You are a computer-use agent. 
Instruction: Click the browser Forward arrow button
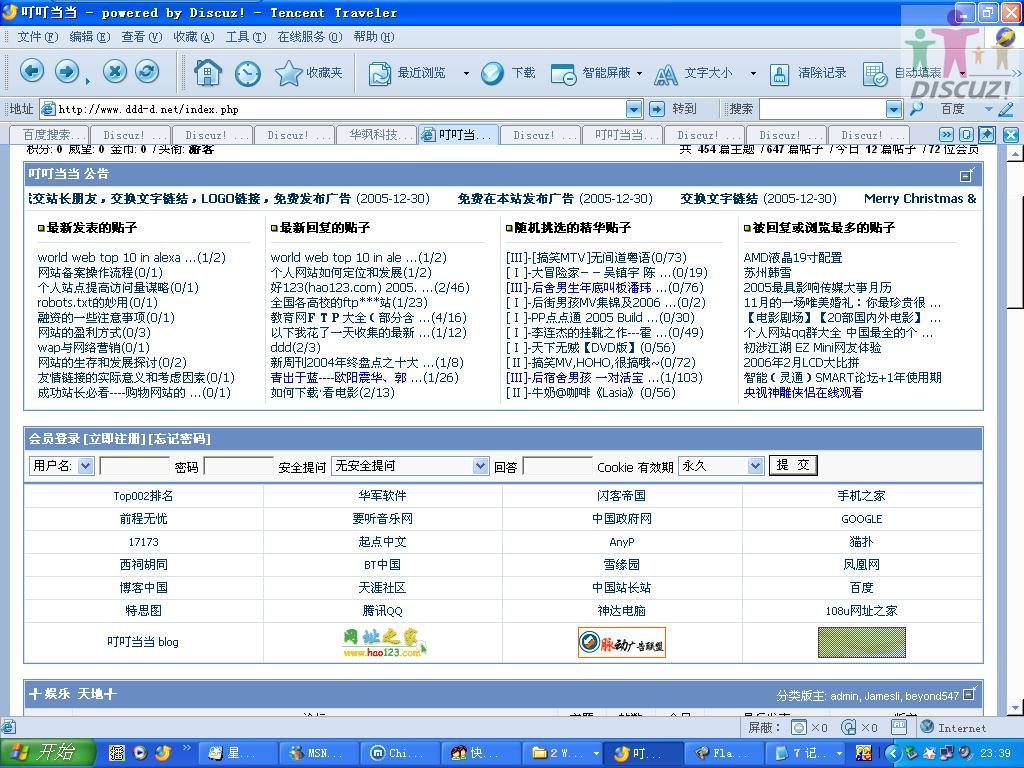(67, 71)
